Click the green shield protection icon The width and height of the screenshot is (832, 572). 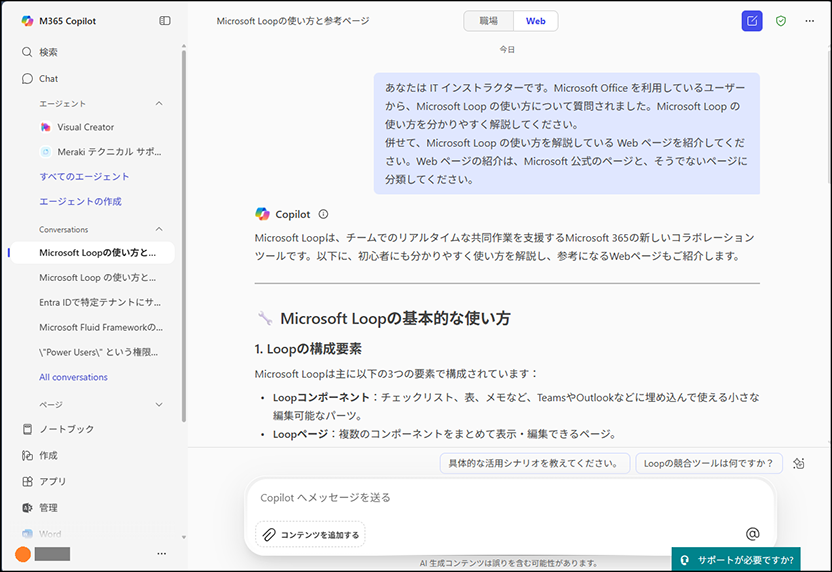click(781, 21)
